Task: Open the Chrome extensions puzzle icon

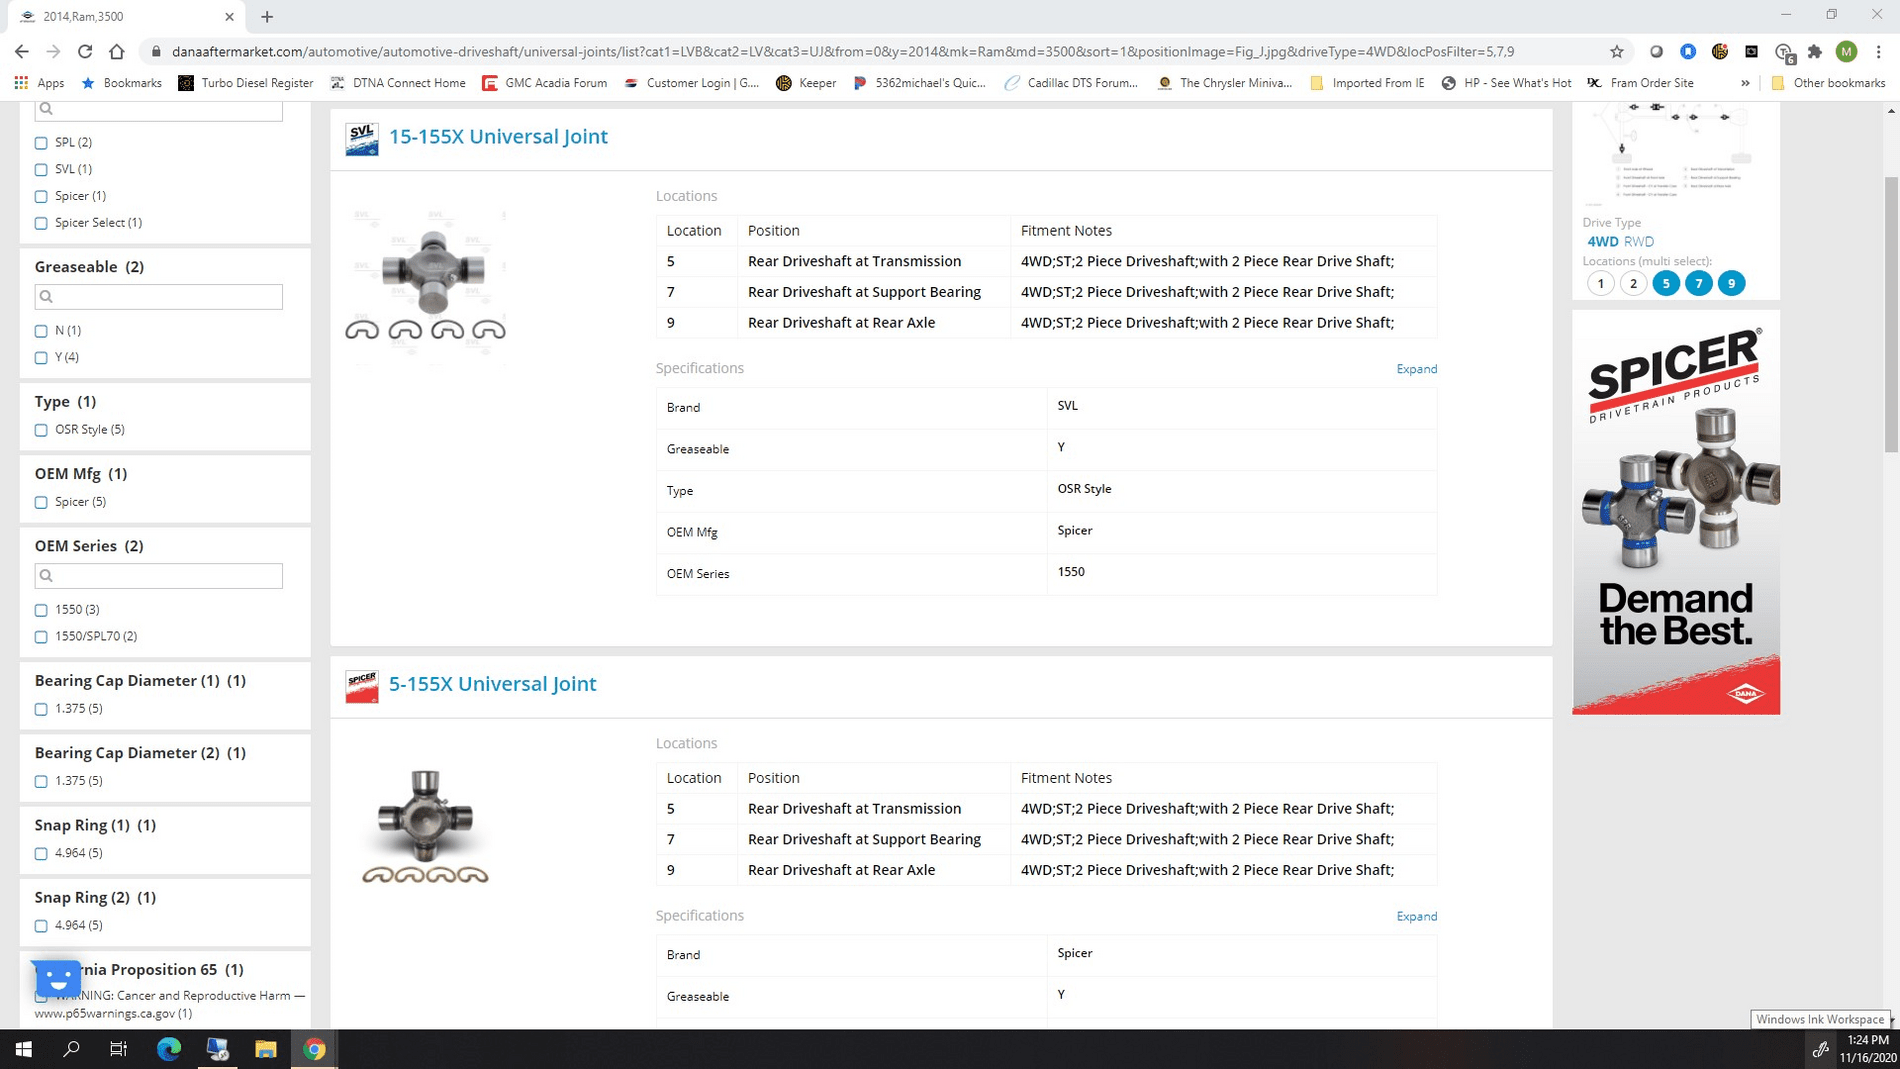Action: [x=1815, y=51]
